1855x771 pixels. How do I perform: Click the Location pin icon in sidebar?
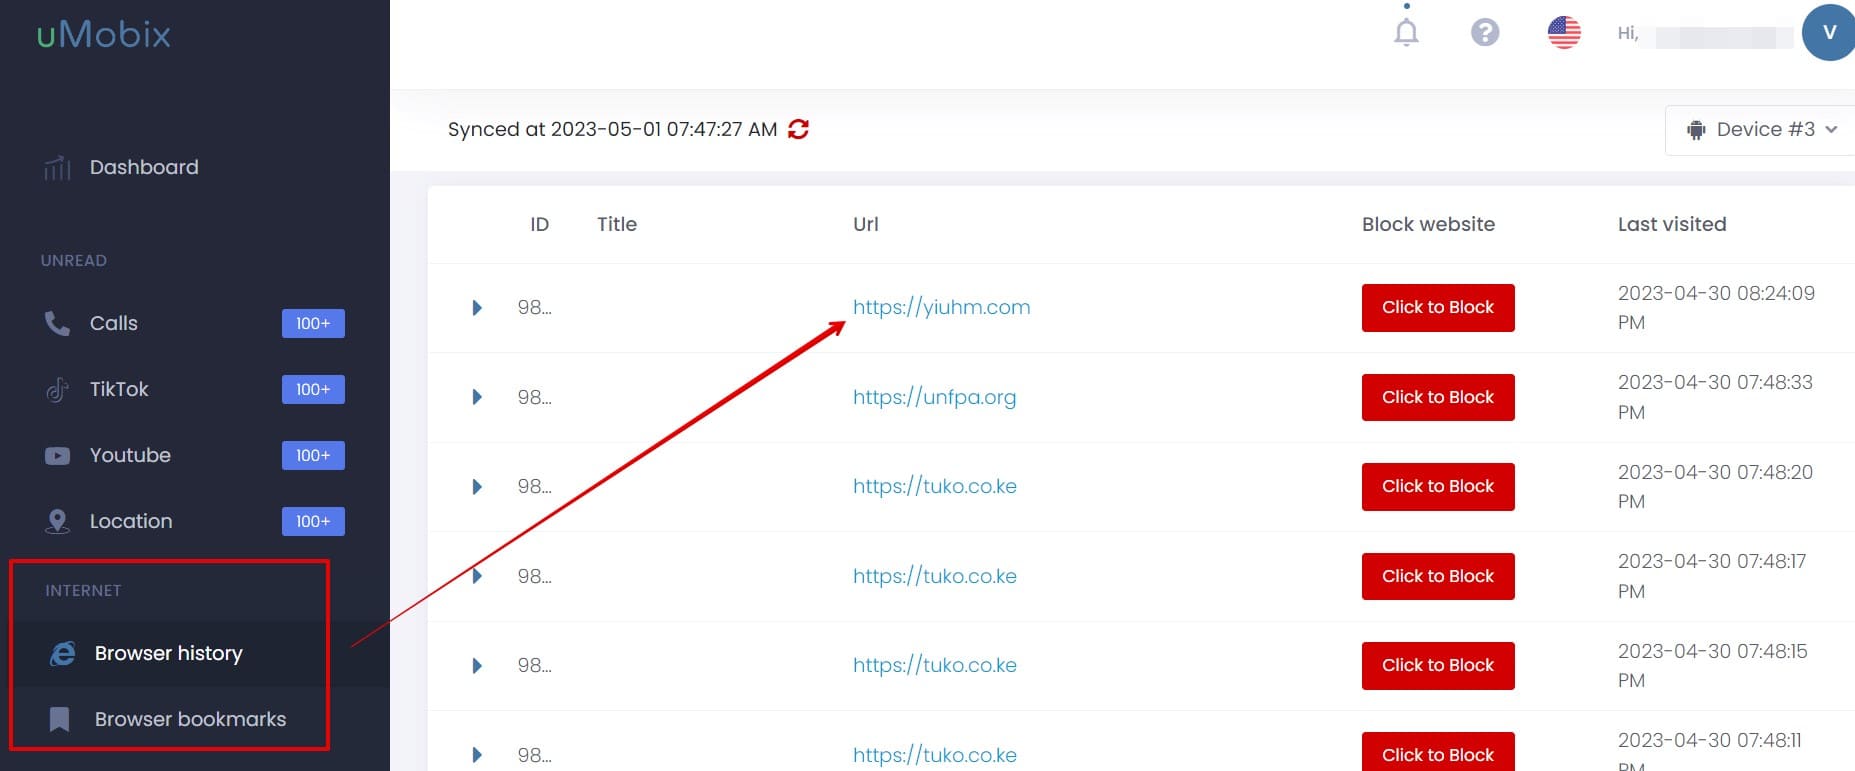pyautogui.click(x=58, y=521)
